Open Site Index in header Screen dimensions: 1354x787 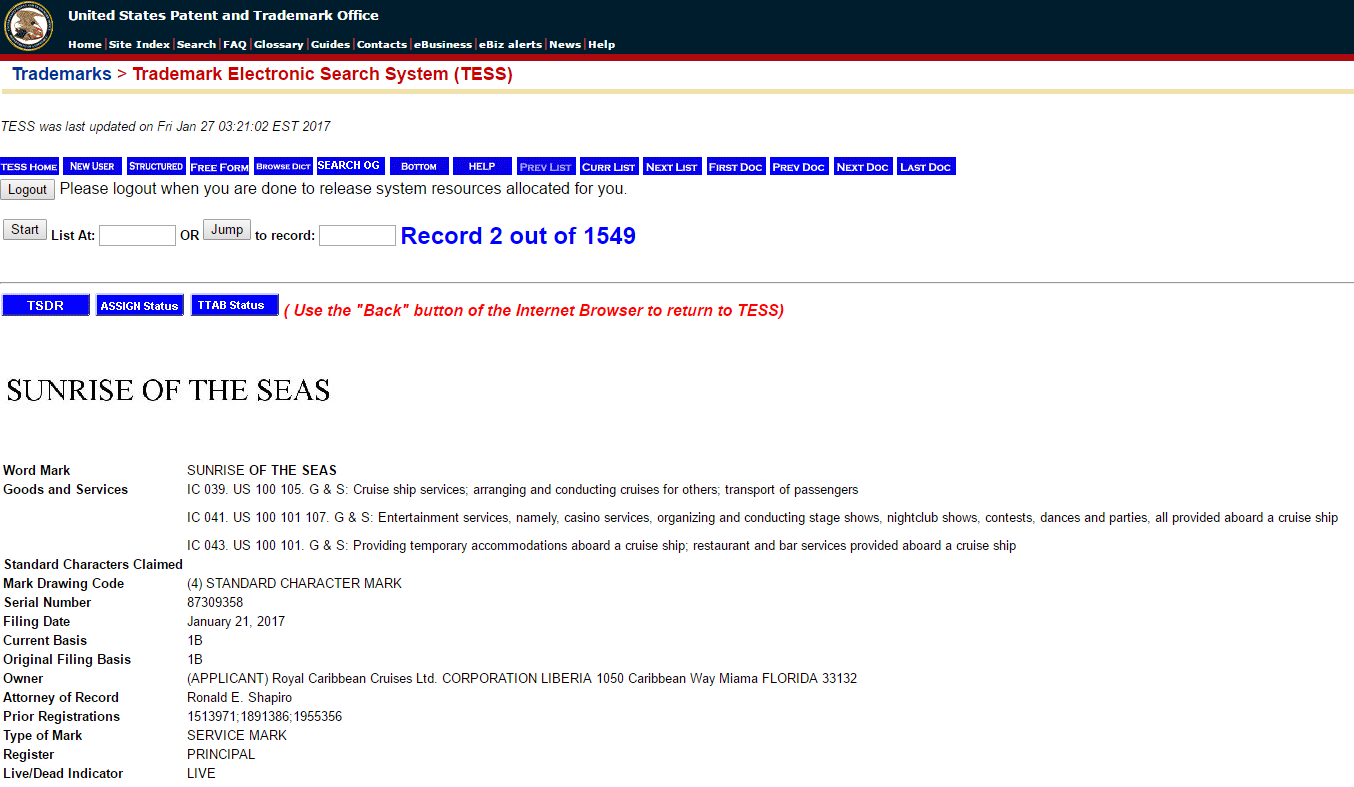click(139, 44)
